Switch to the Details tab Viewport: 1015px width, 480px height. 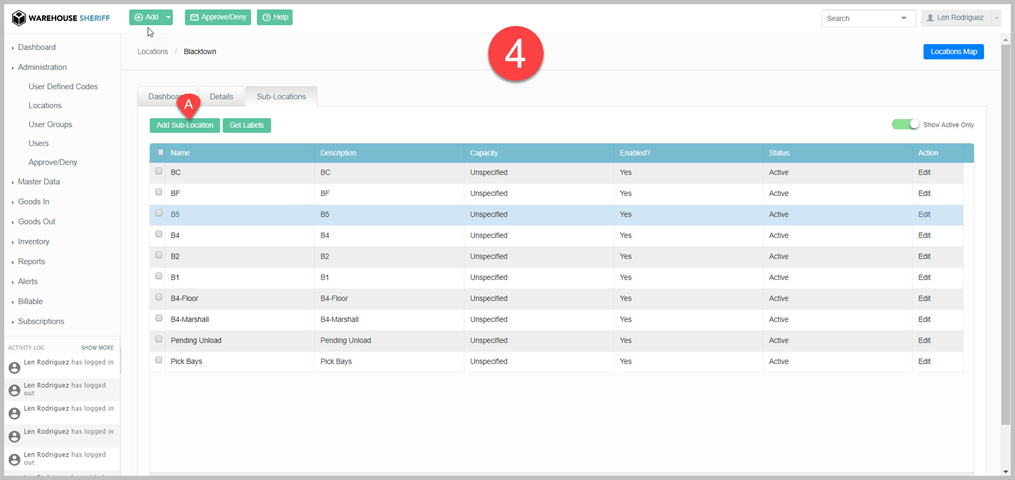coord(221,96)
